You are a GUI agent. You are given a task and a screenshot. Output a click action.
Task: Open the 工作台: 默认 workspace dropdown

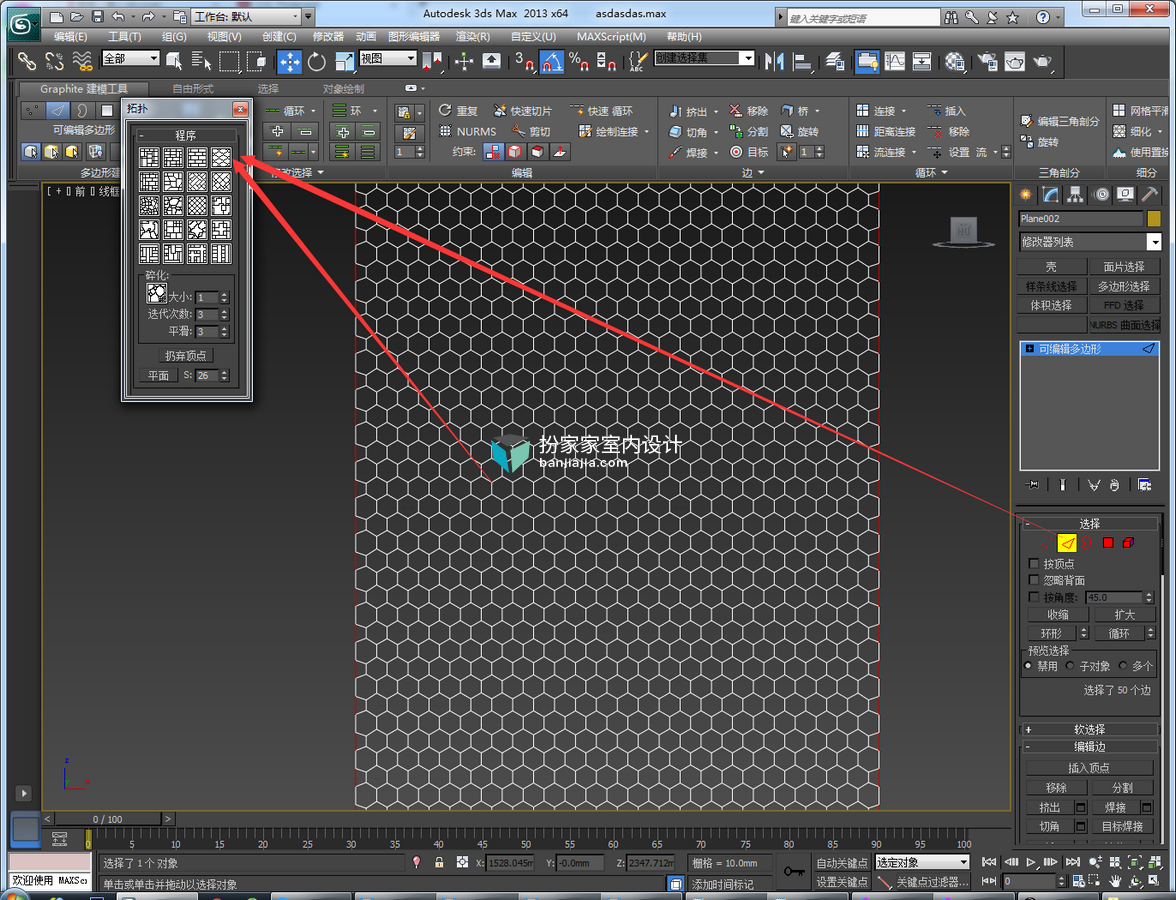coord(246,16)
